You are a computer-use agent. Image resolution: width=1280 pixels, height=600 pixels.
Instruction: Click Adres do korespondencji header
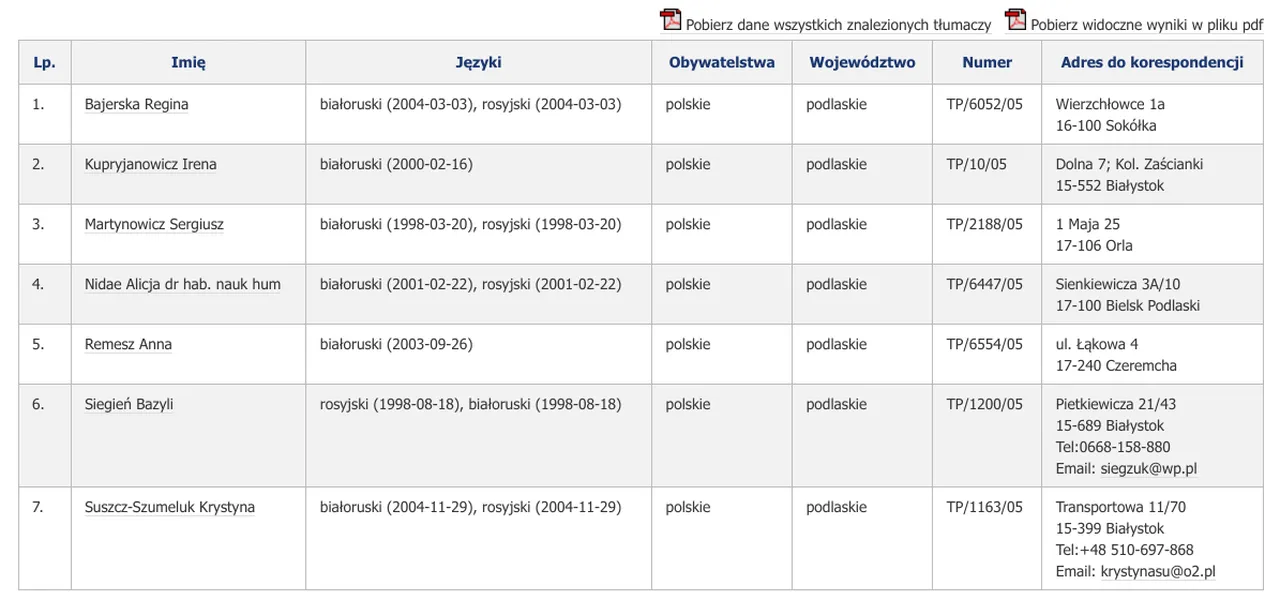pos(1152,62)
